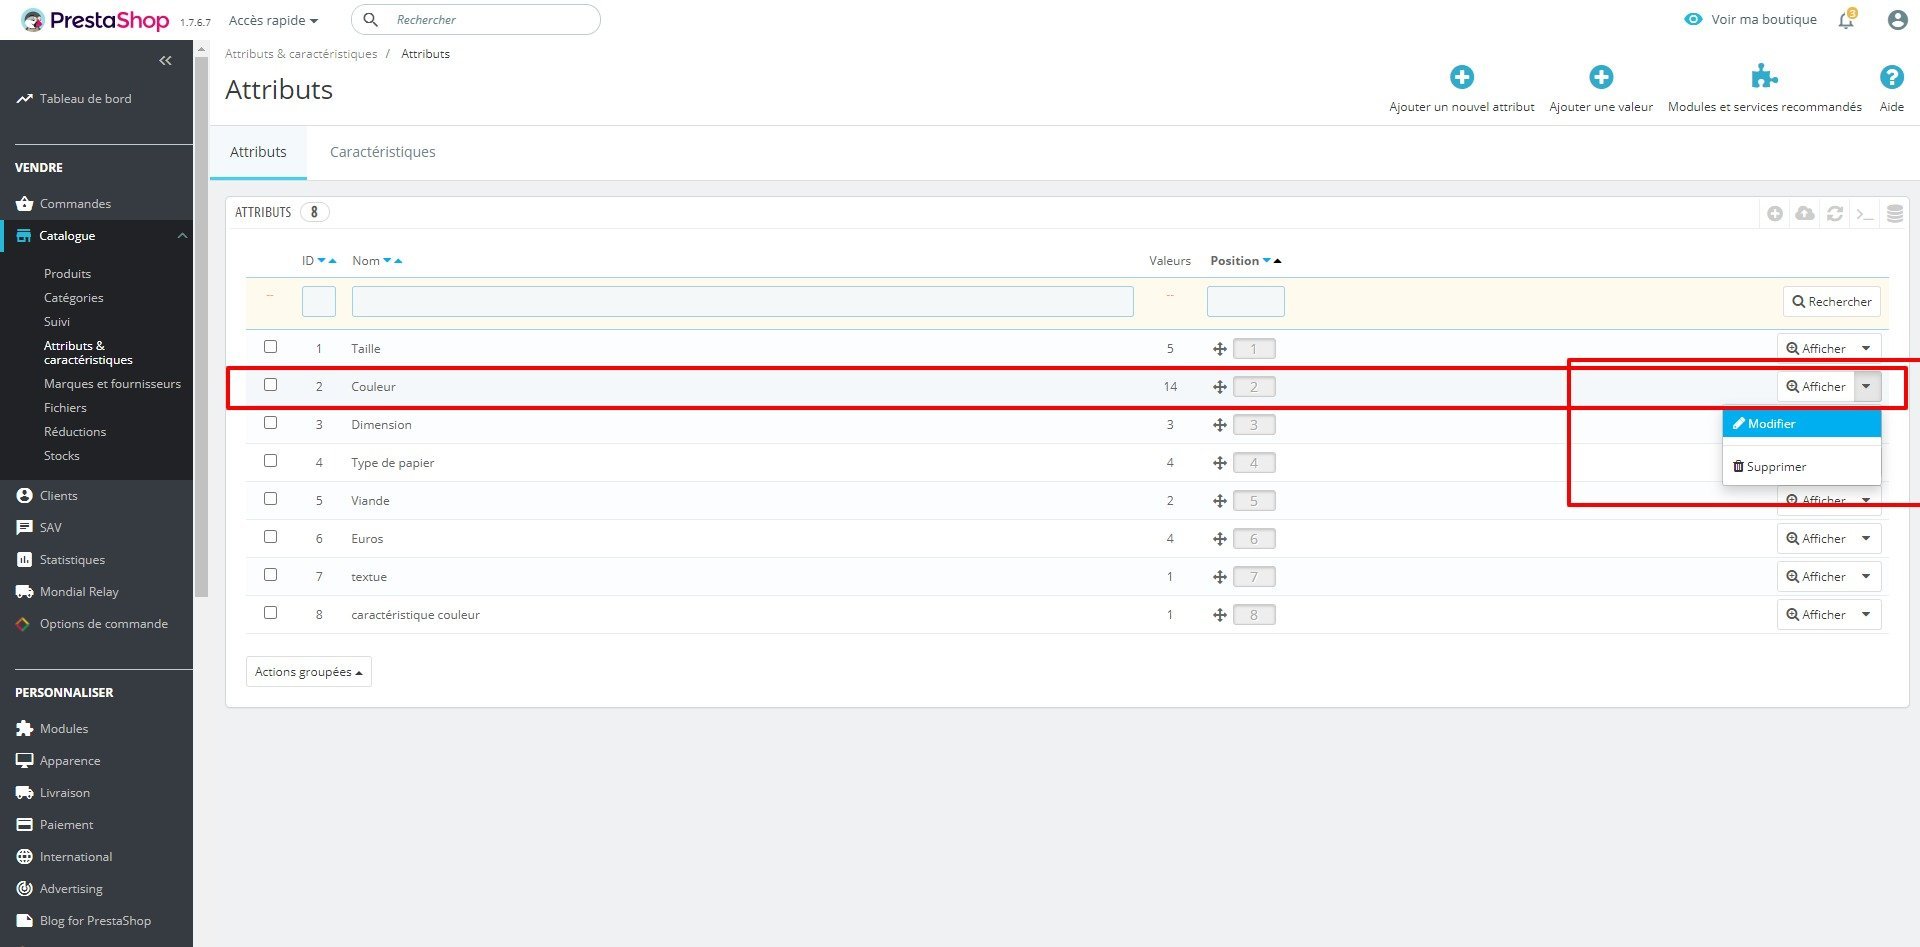Open Commandes in the sidebar
This screenshot has height=947, width=1920.
coord(64,204)
